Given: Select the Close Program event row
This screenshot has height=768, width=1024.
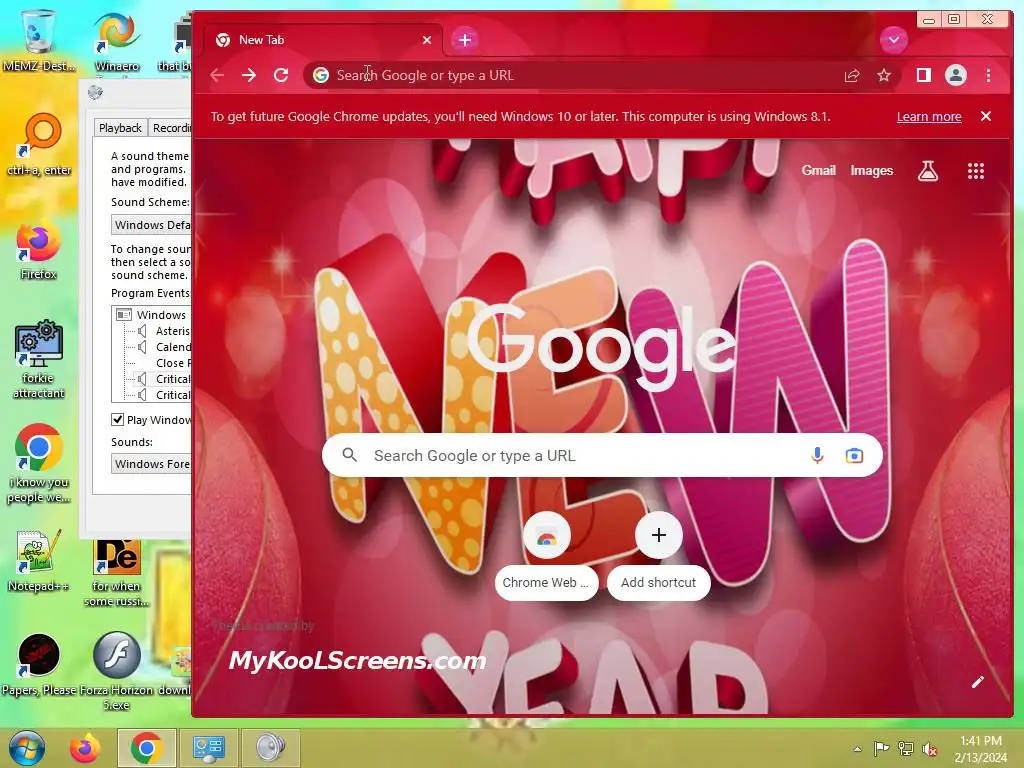Looking at the screenshot, I should pos(172,363).
